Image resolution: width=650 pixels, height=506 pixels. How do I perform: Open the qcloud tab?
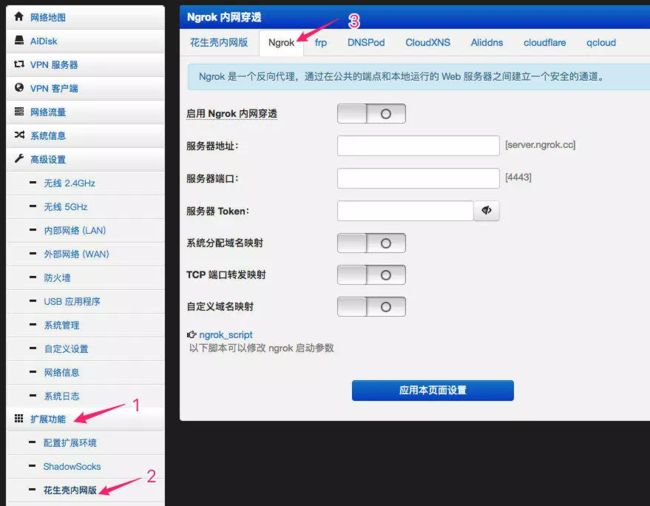601,42
